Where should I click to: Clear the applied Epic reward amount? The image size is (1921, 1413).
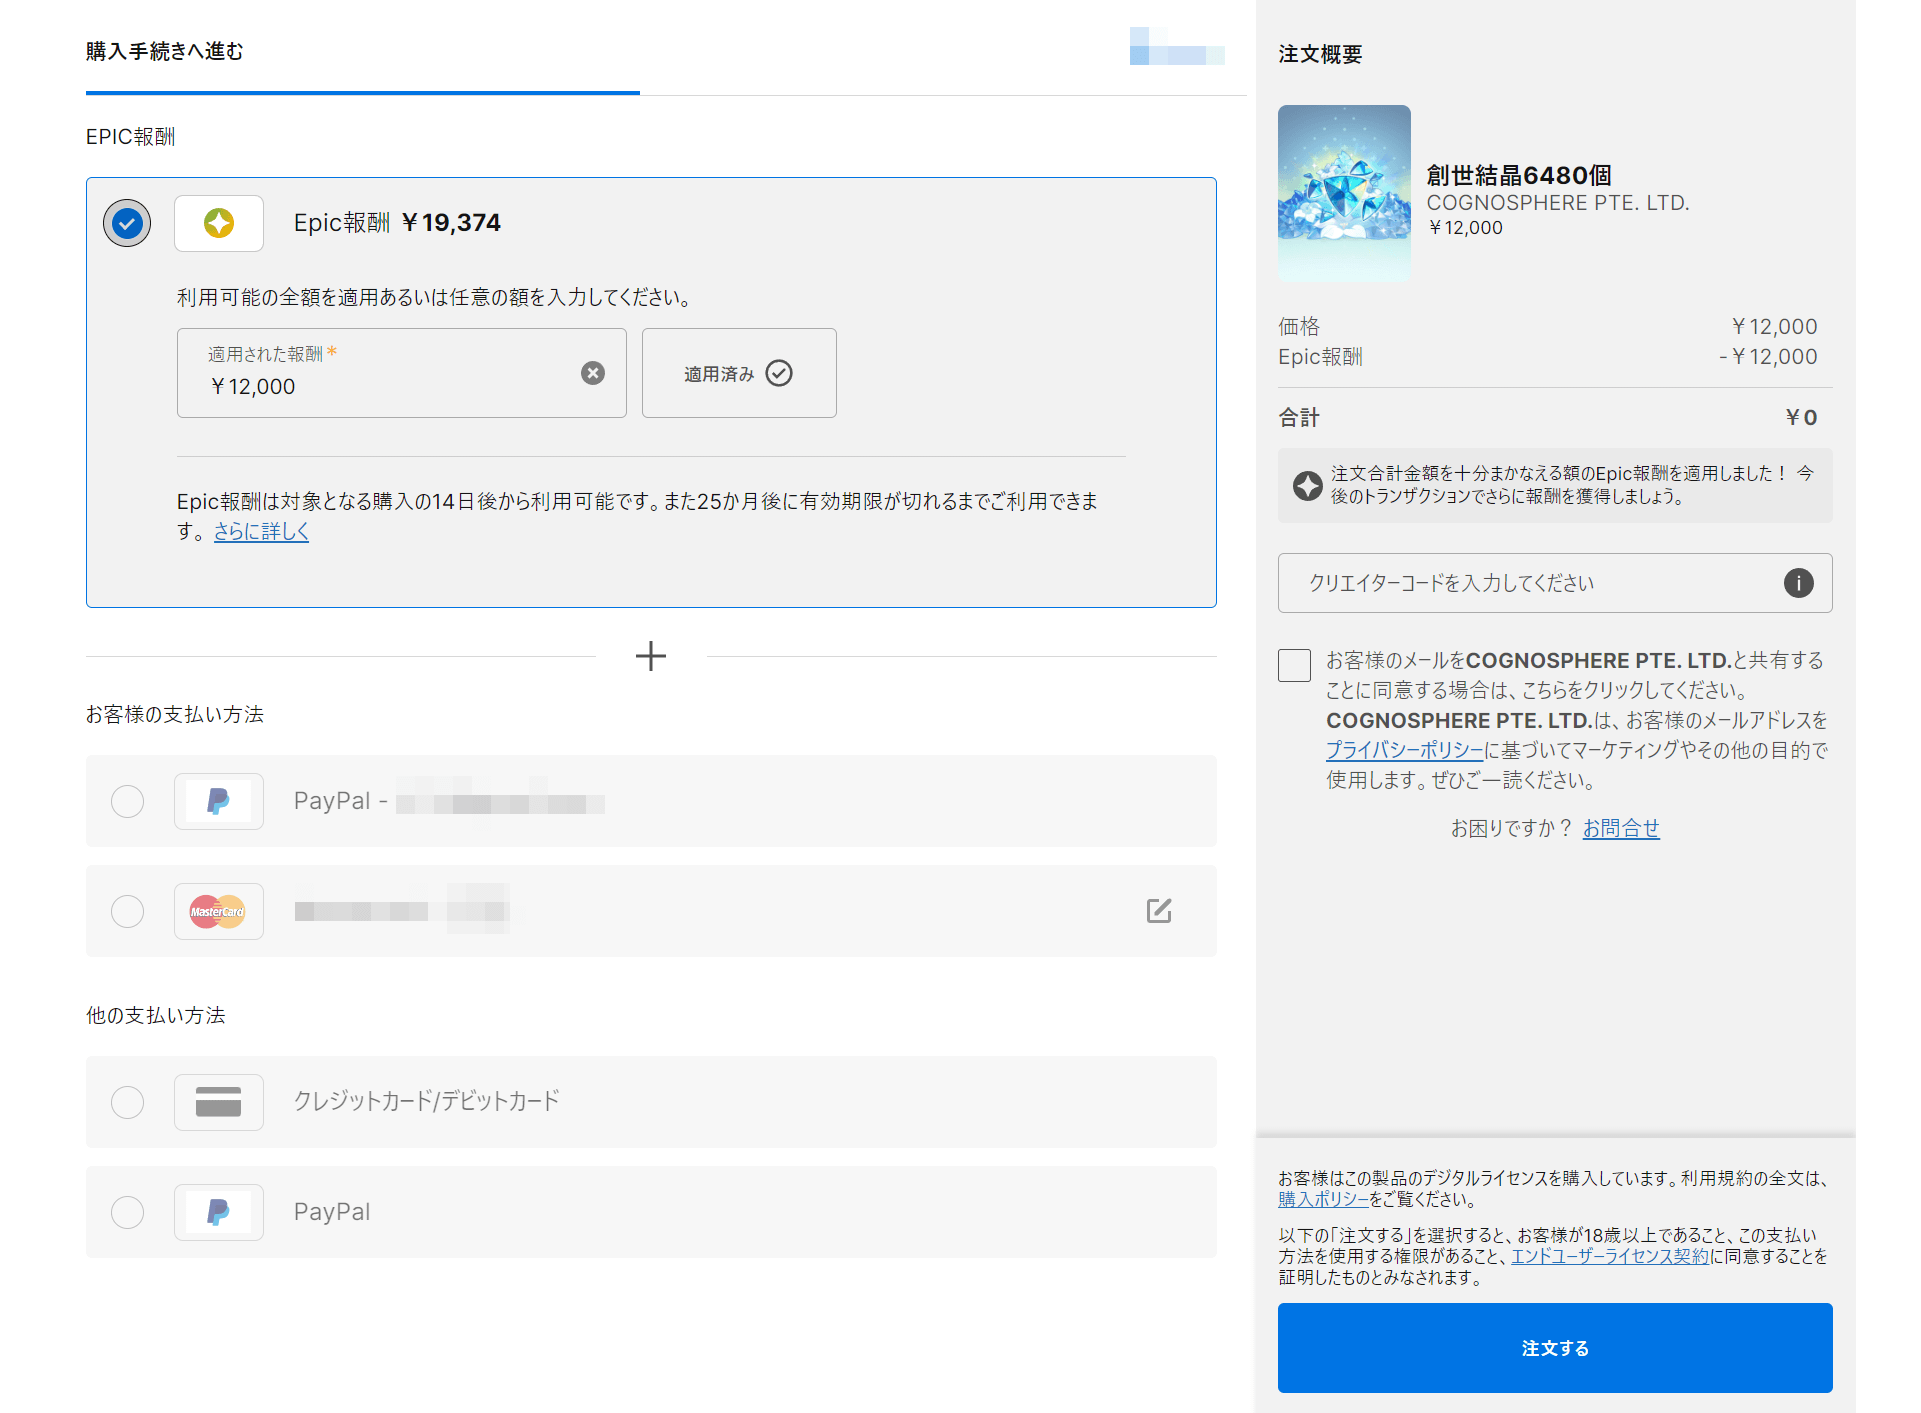[593, 373]
